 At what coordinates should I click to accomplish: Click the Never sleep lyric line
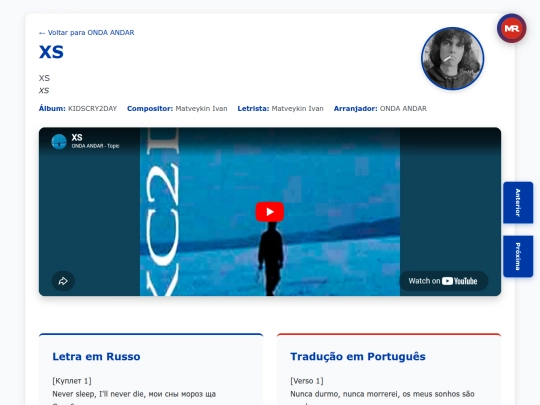click(x=134, y=394)
